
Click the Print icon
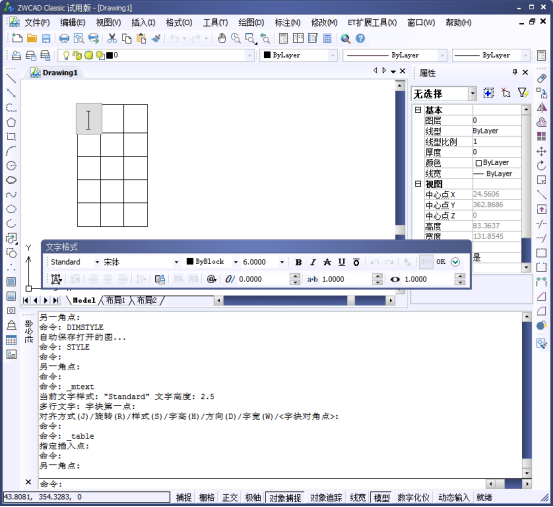coord(64,38)
